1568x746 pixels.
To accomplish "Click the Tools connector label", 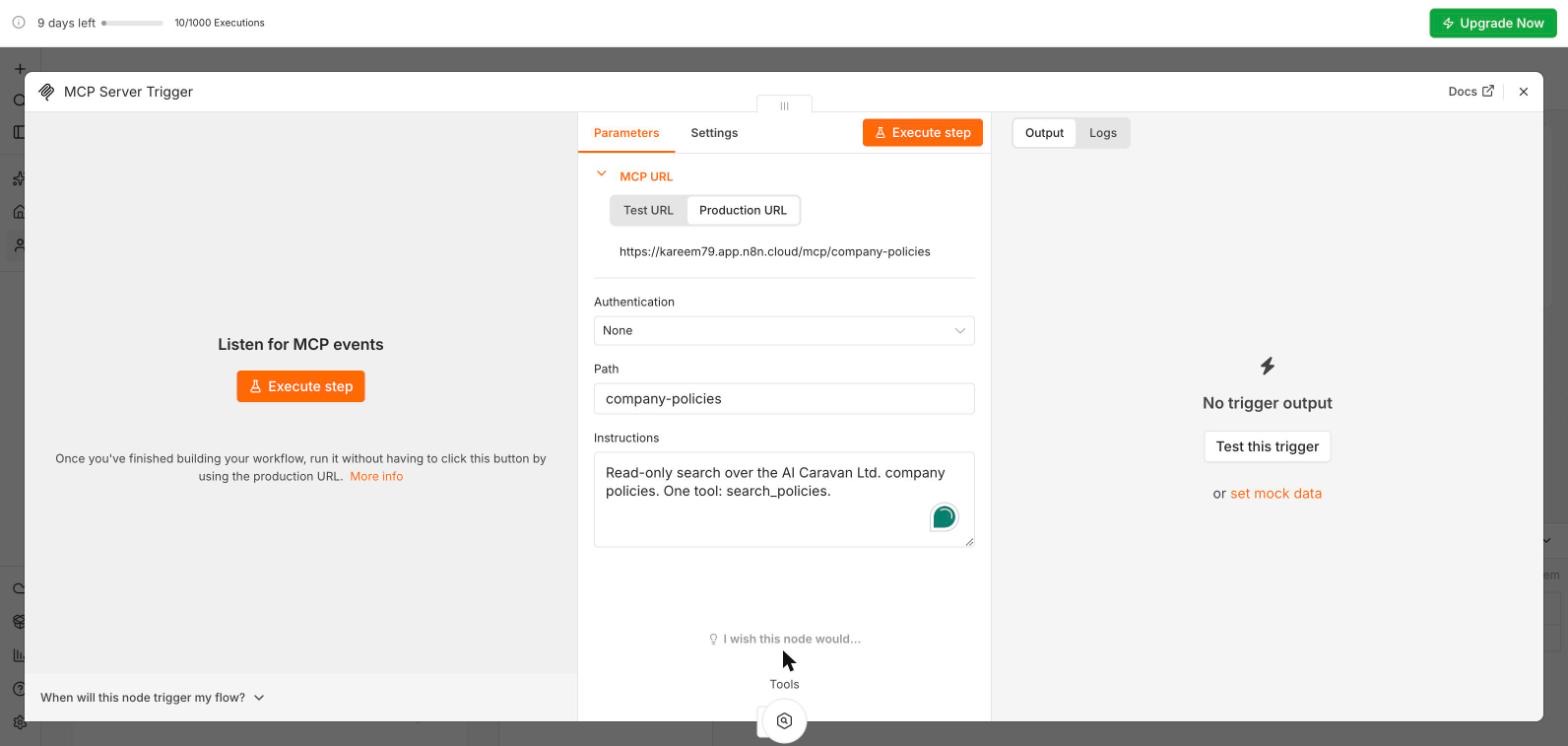I will (784, 685).
